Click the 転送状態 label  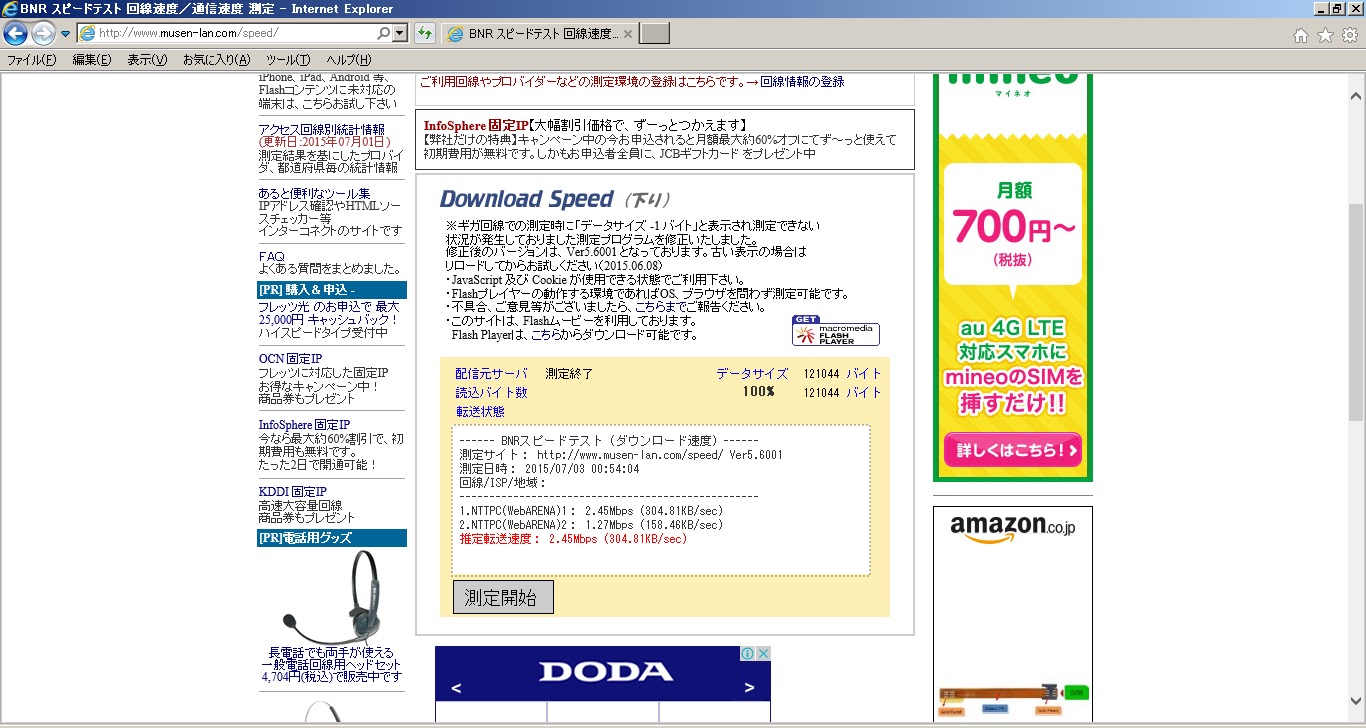tap(480, 411)
